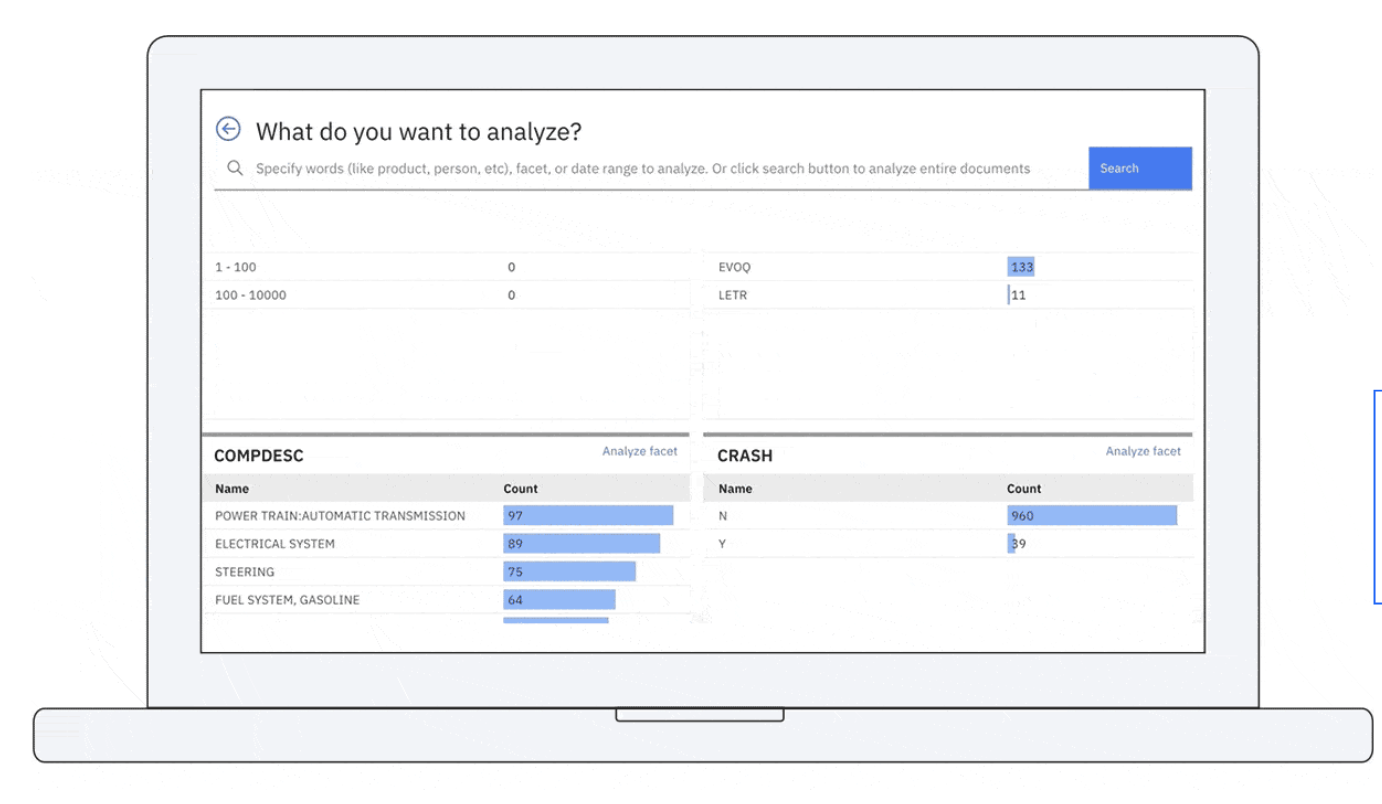
Task: Click the magnifying glass search icon
Action: click(235, 168)
